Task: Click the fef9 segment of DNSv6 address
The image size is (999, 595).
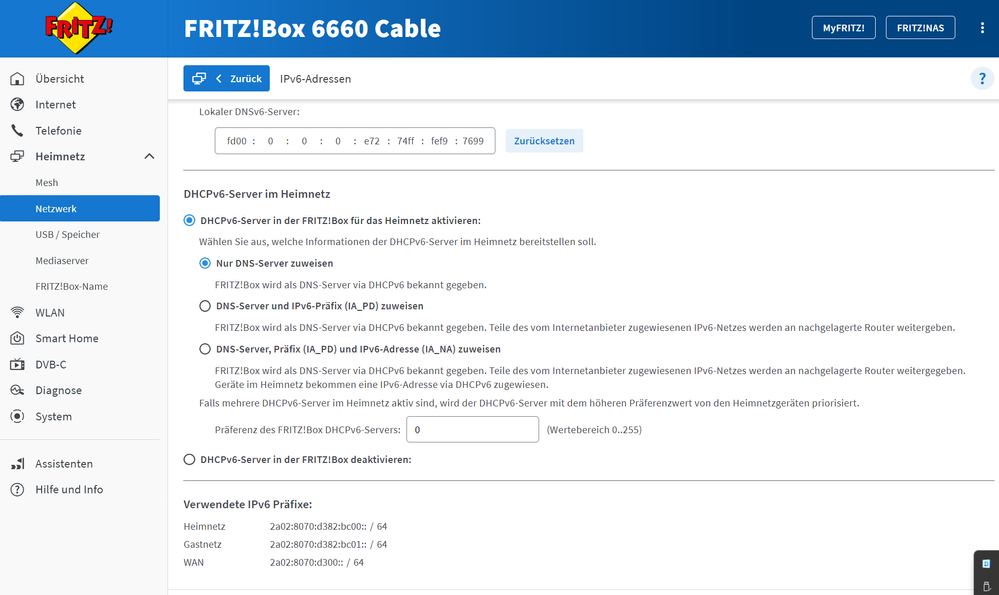Action: click(x=439, y=141)
